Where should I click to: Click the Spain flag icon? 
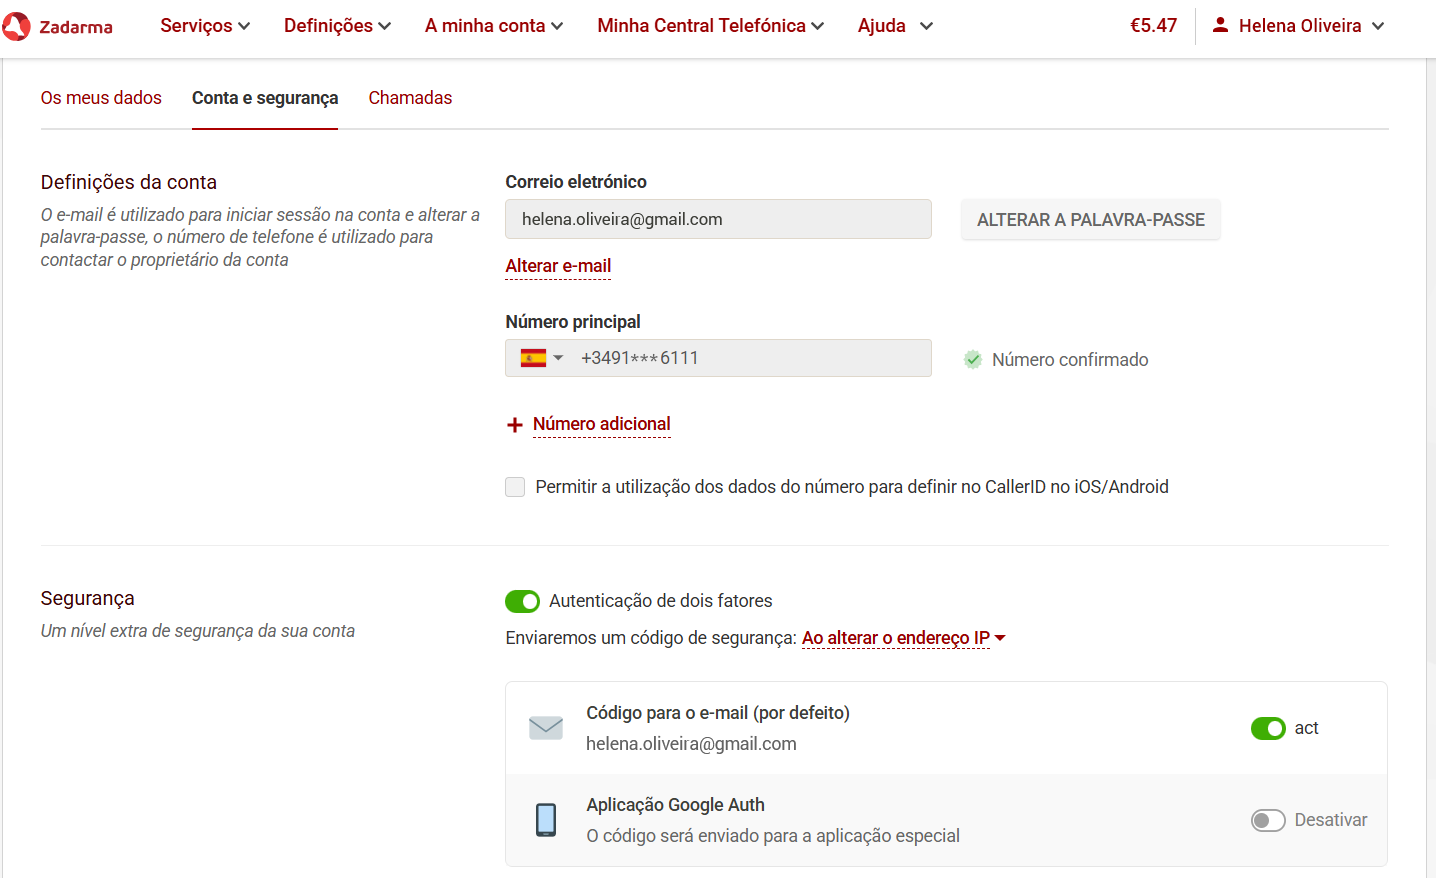pyautogui.click(x=533, y=358)
